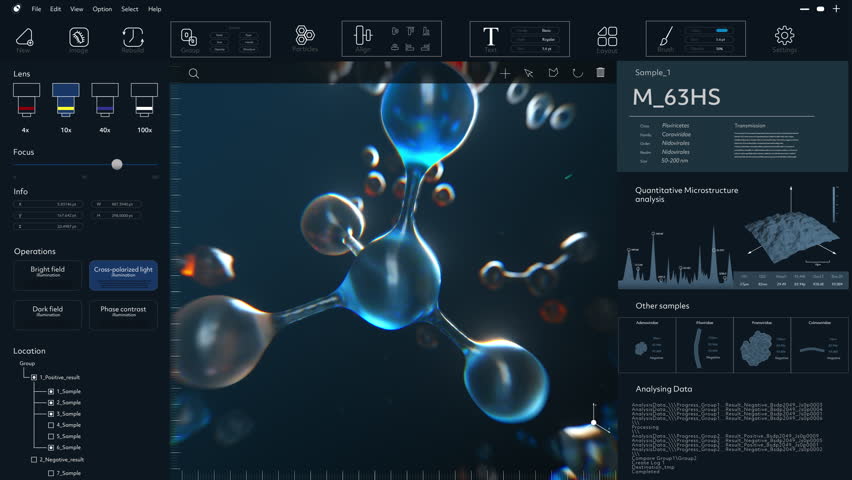
Task: Open the third Other samples thumbnail
Action: click(762, 345)
